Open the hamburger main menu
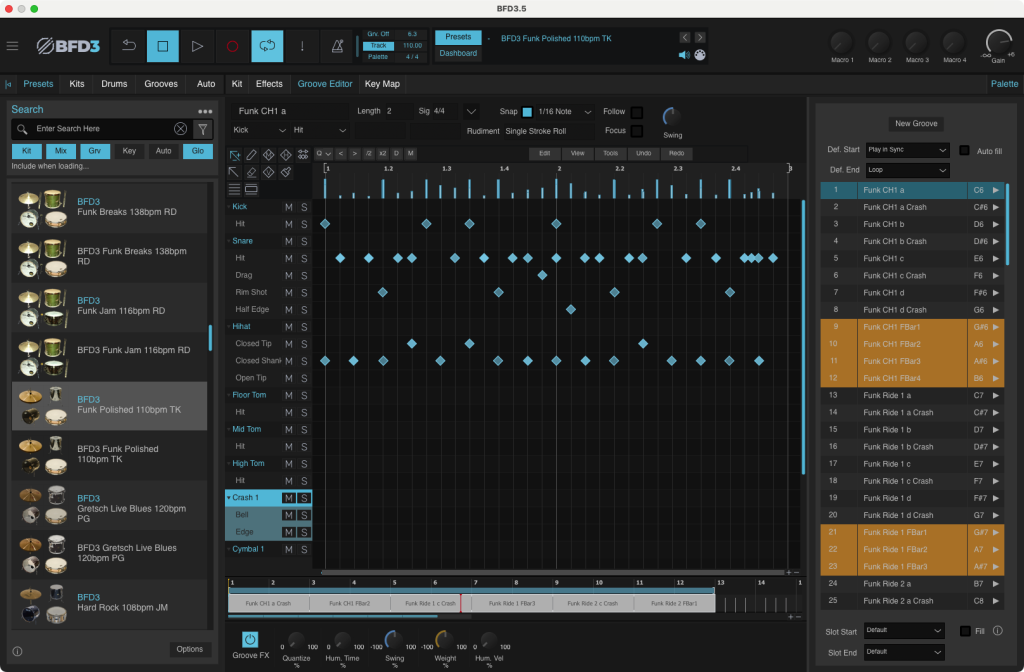 coord(12,46)
